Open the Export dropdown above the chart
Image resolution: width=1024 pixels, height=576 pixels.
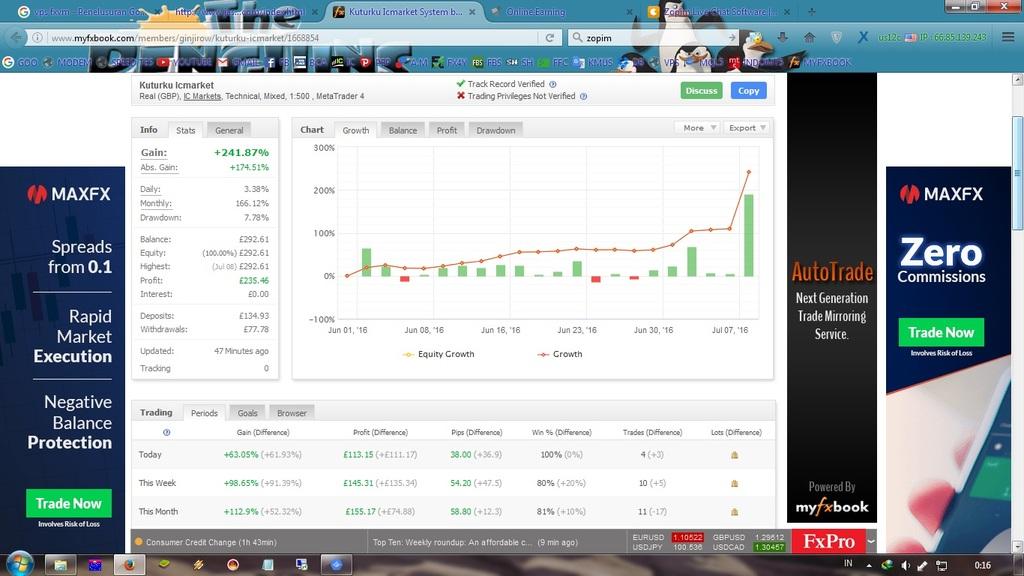[746, 128]
